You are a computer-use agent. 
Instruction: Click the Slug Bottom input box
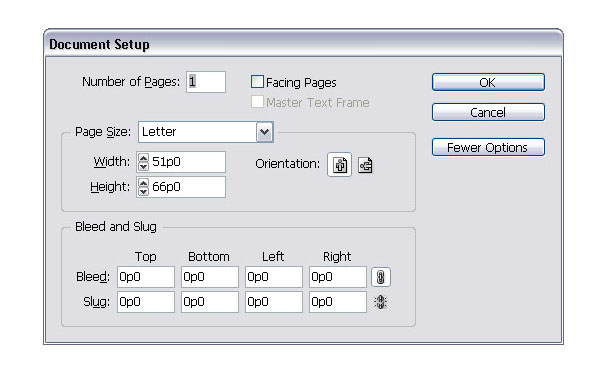pos(210,302)
